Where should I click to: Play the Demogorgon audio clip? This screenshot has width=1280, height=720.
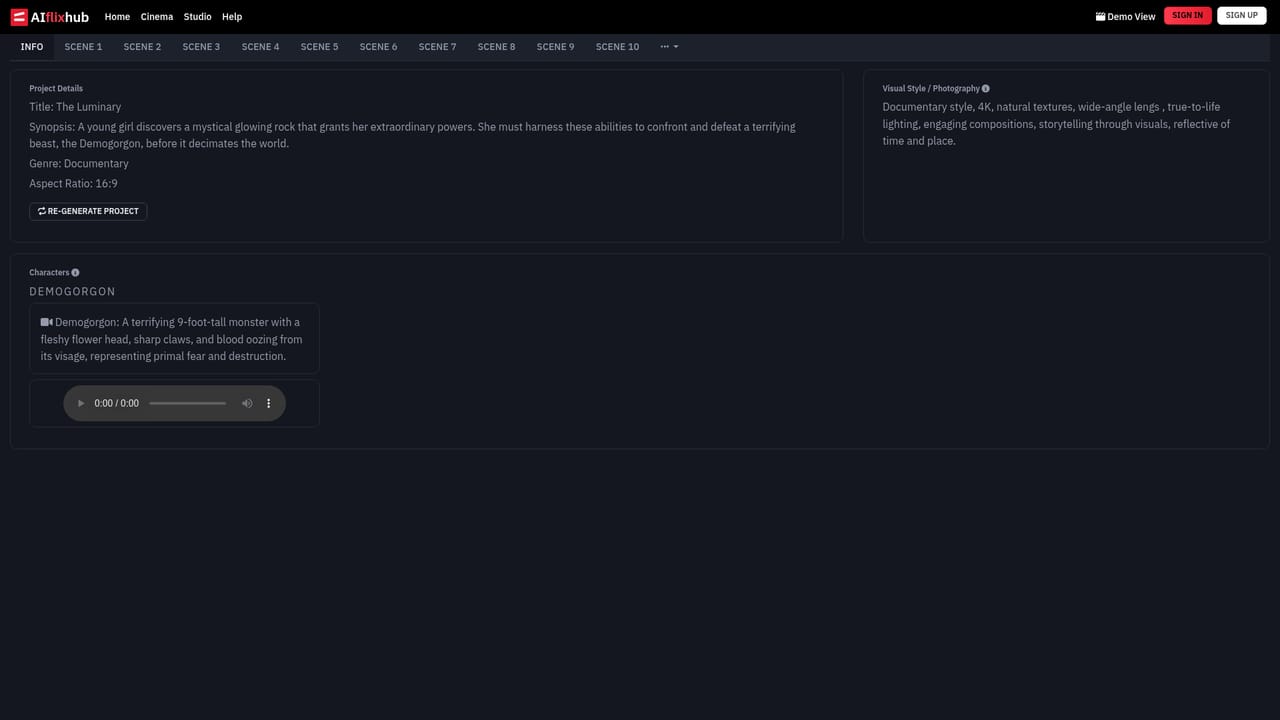click(81, 403)
